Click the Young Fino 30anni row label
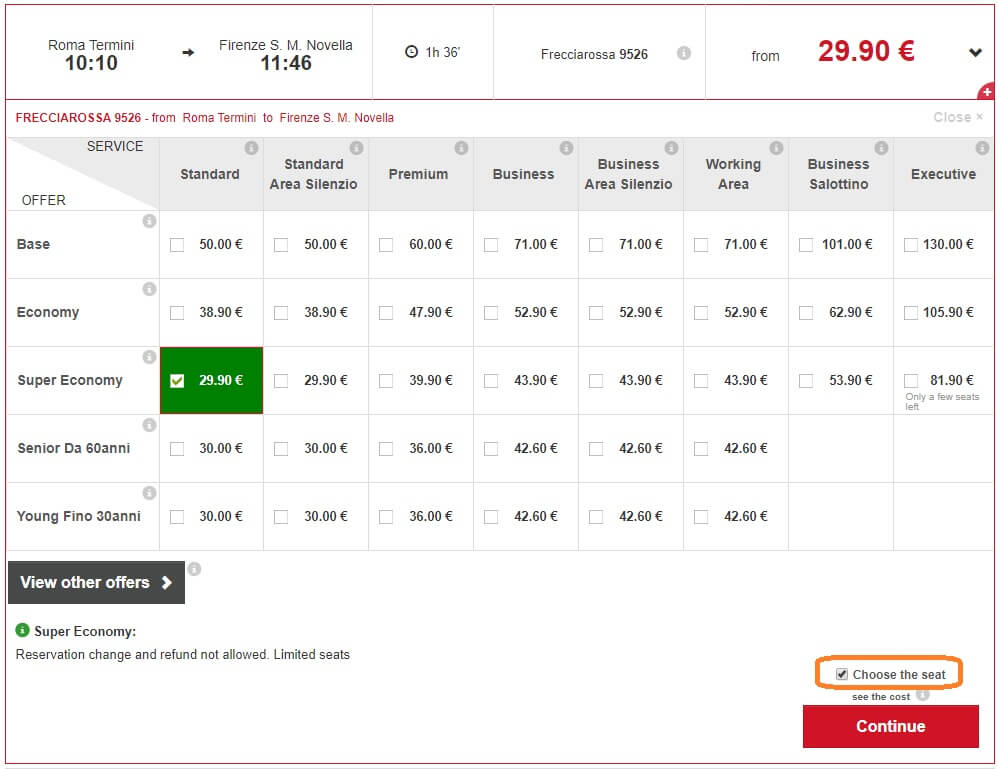This screenshot has width=999, height=769. point(78,516)
